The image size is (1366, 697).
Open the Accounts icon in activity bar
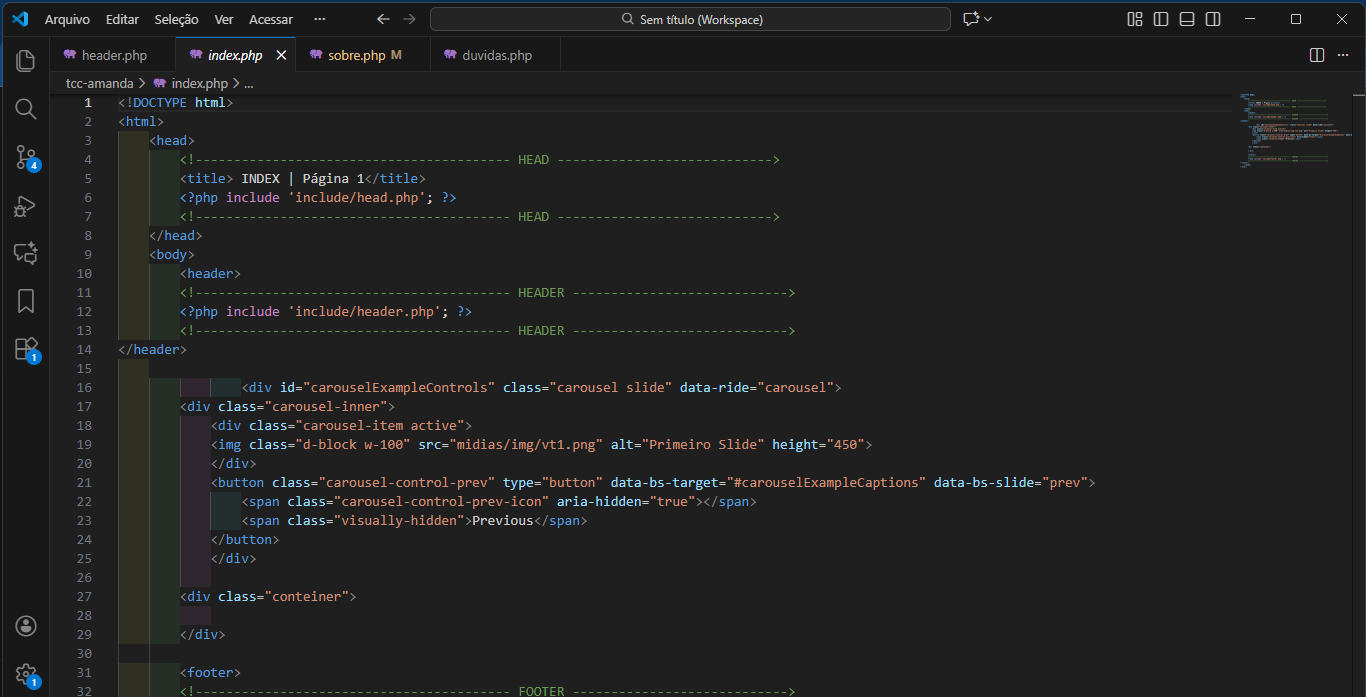tap(26, 626)
